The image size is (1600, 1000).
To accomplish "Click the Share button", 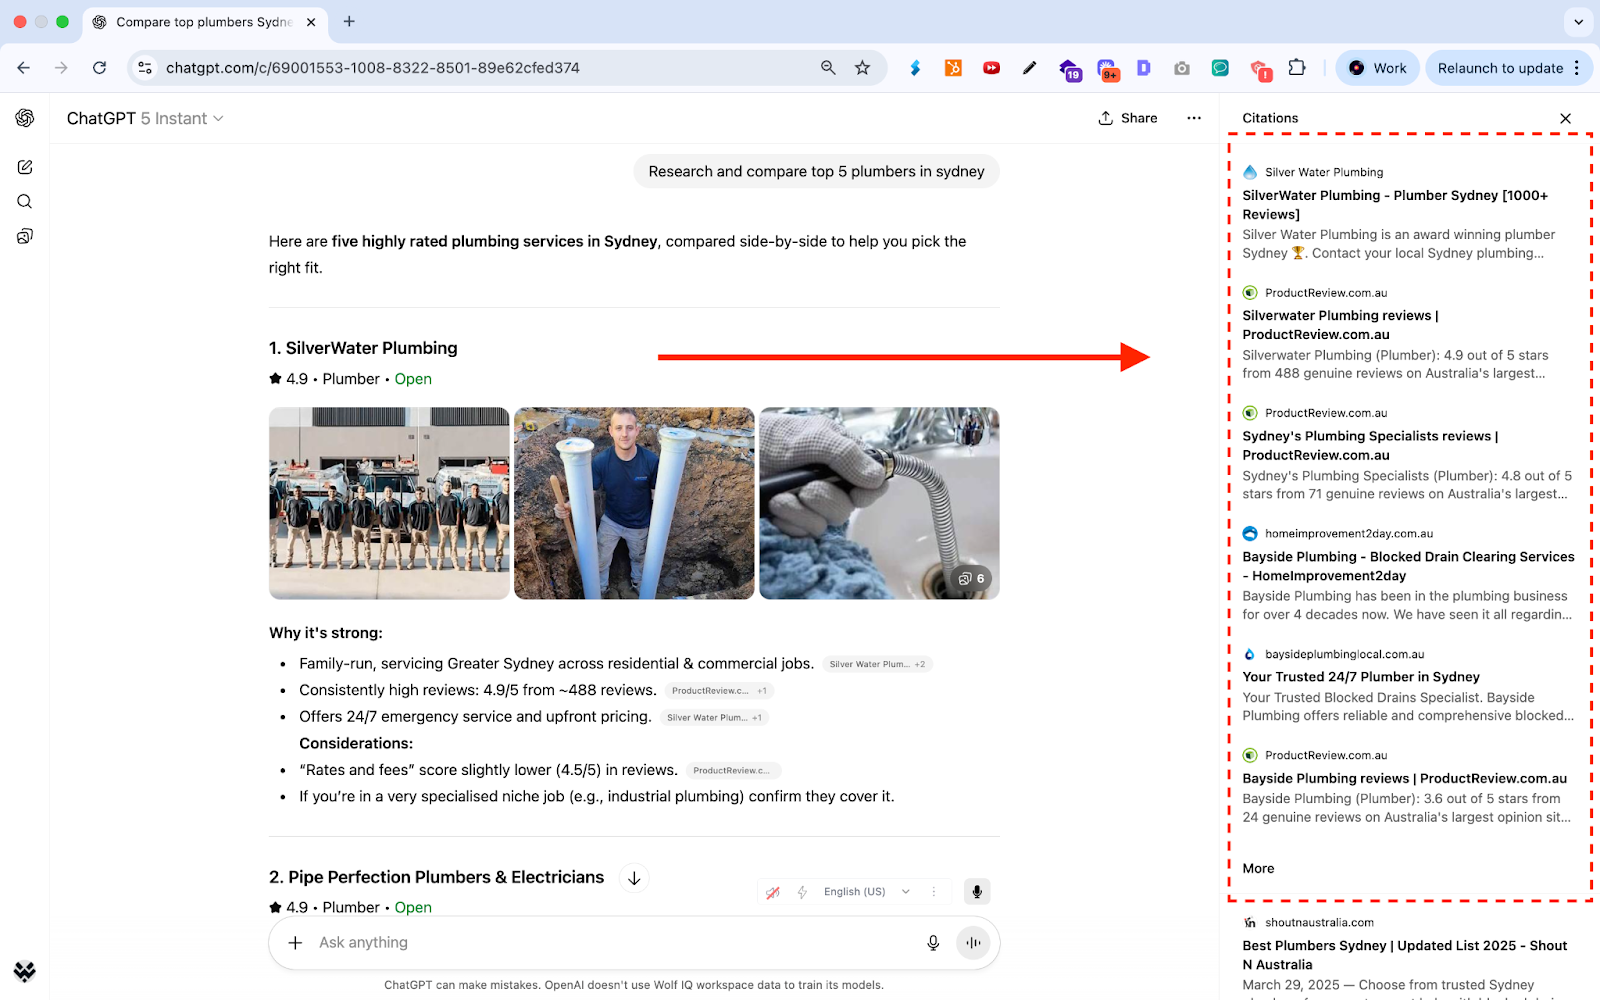I will tap(1128, 118).
